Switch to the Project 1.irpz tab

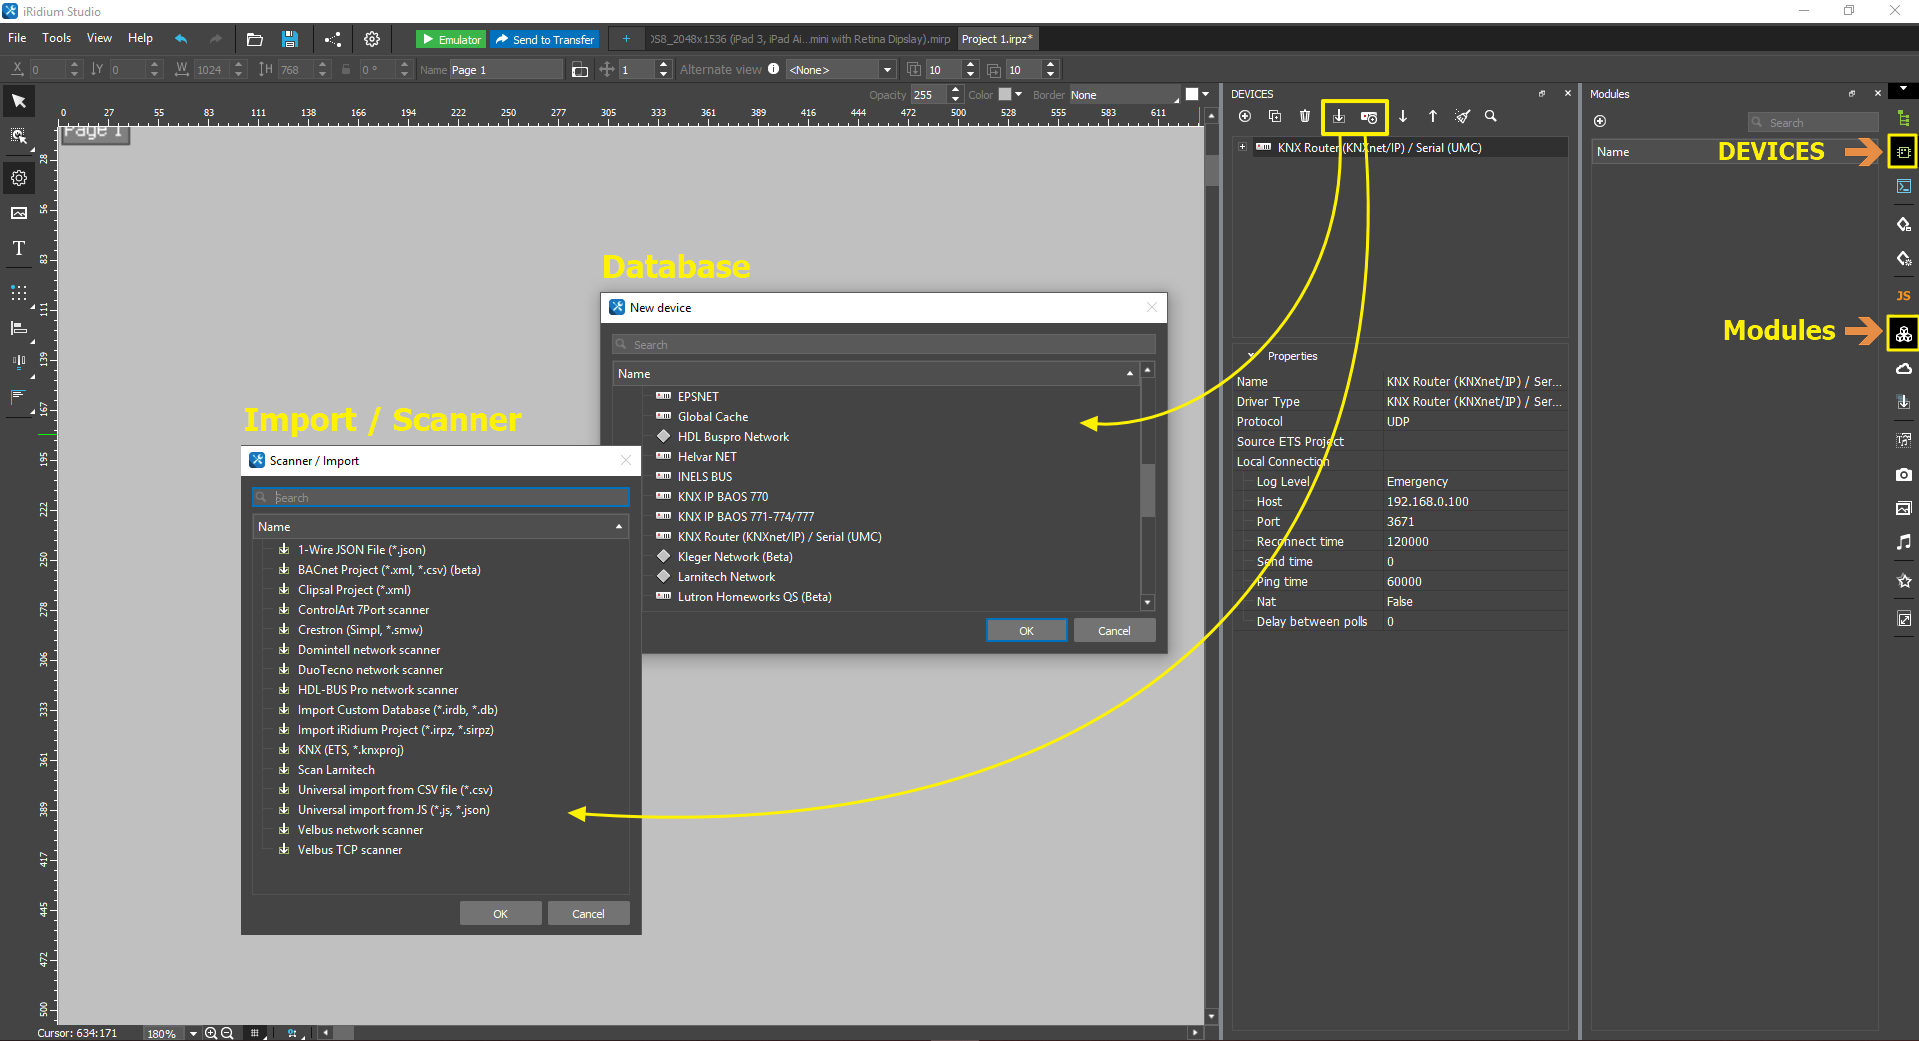[996, 39]
